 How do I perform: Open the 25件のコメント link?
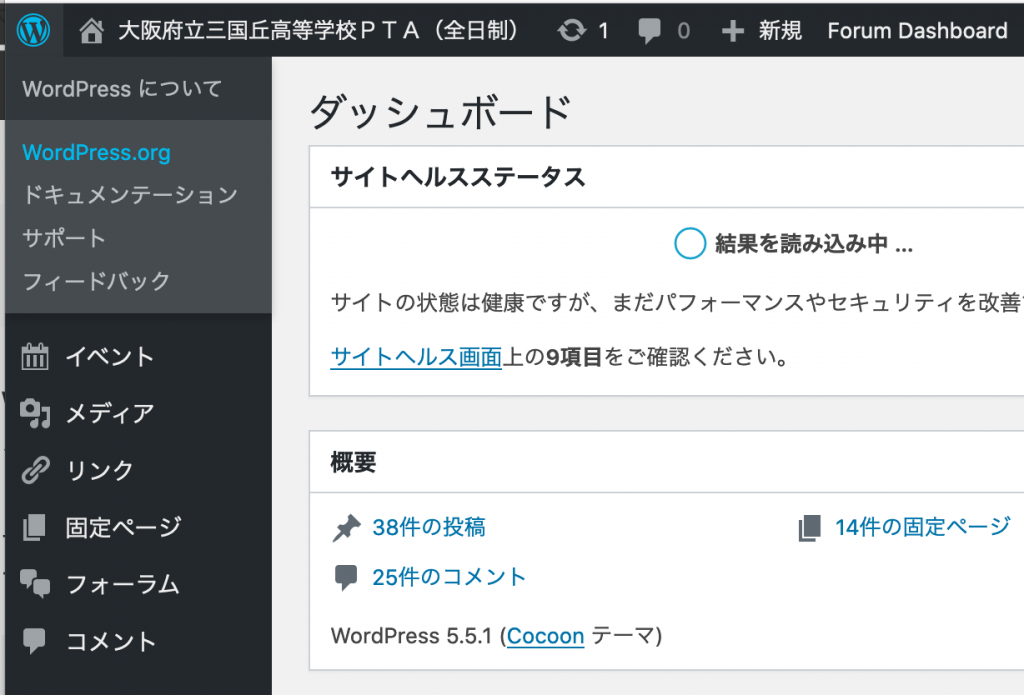click(449, 577)
